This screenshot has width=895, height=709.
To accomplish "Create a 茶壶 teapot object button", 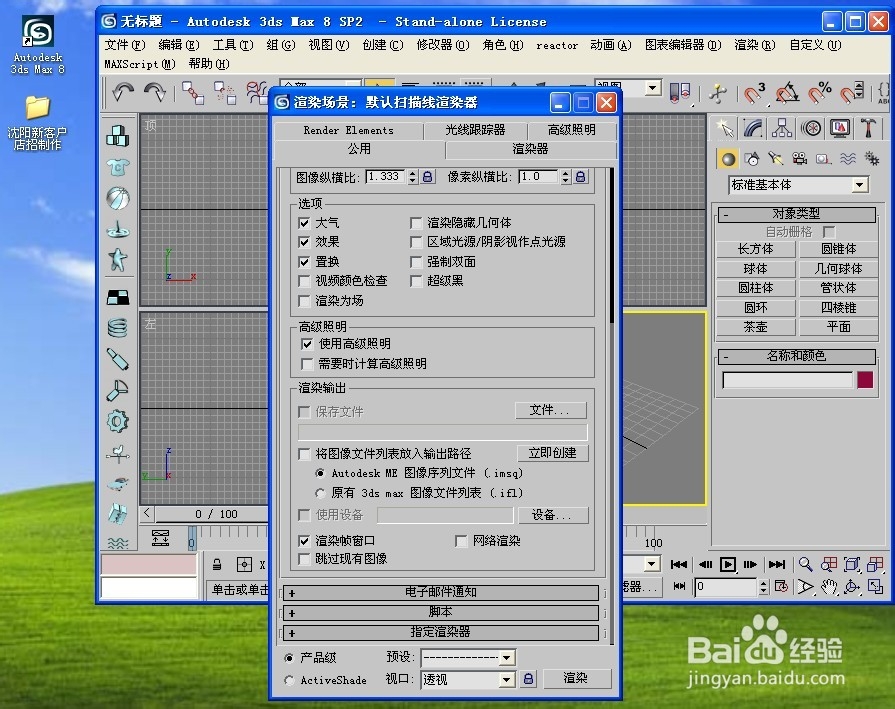I will click(x=756, y=327).
